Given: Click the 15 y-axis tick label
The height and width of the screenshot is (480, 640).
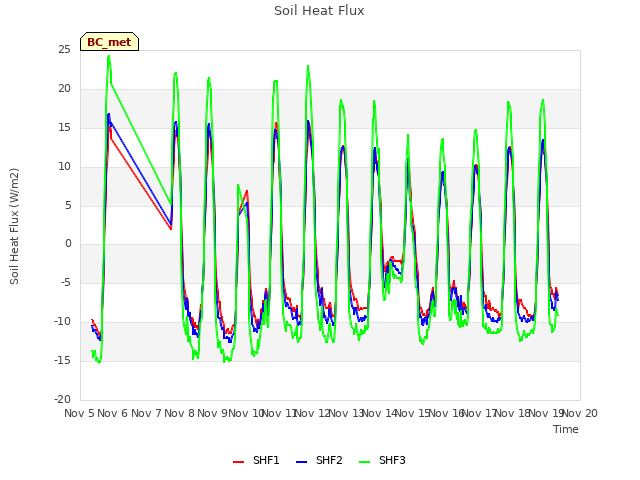Looking at the screenshot, I should pyautogui.click(x=64, y=128).
